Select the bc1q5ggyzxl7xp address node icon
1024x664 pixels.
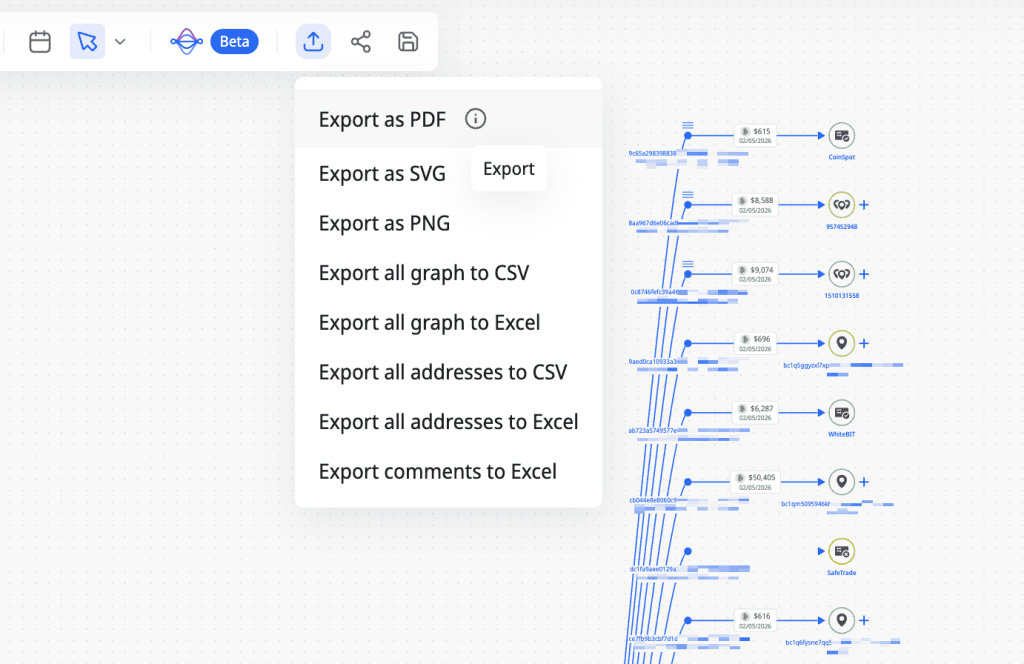click(x=842, y=343)
